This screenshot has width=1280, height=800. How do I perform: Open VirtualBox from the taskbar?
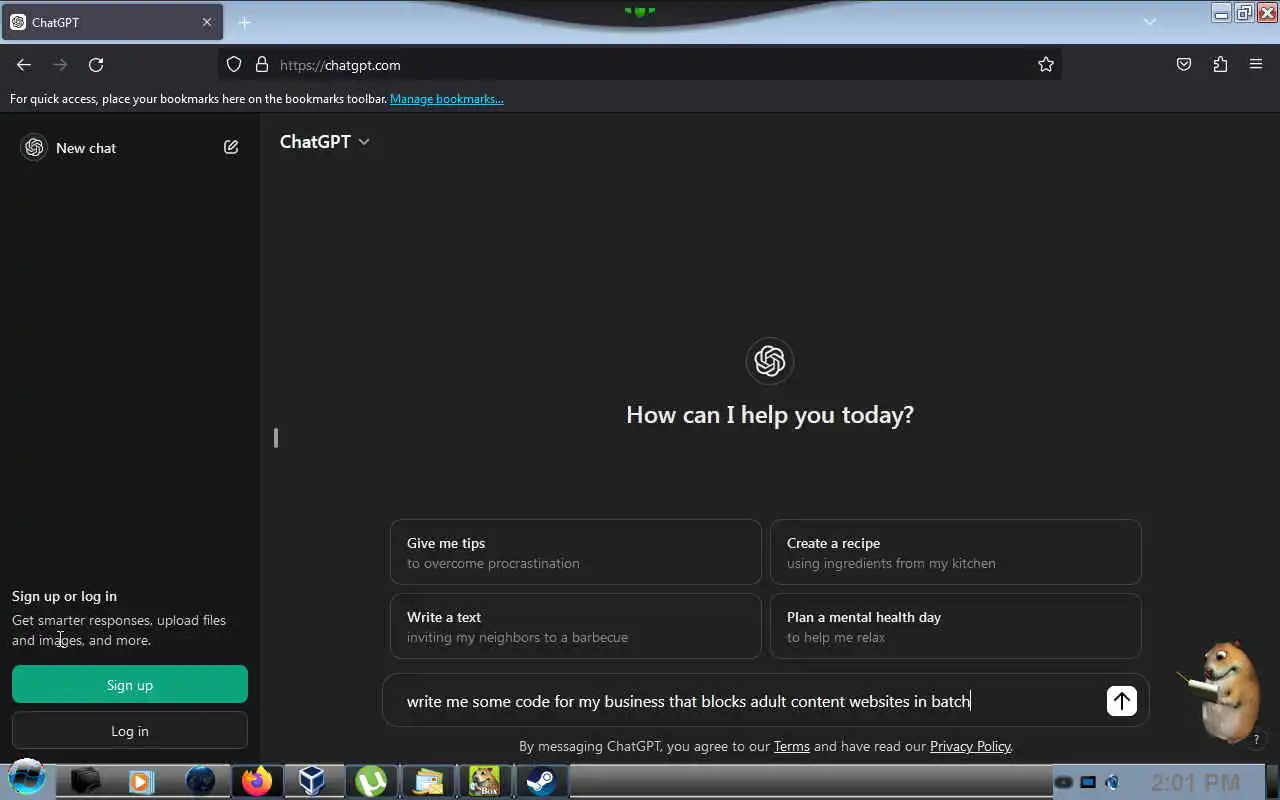coord(313,781)
